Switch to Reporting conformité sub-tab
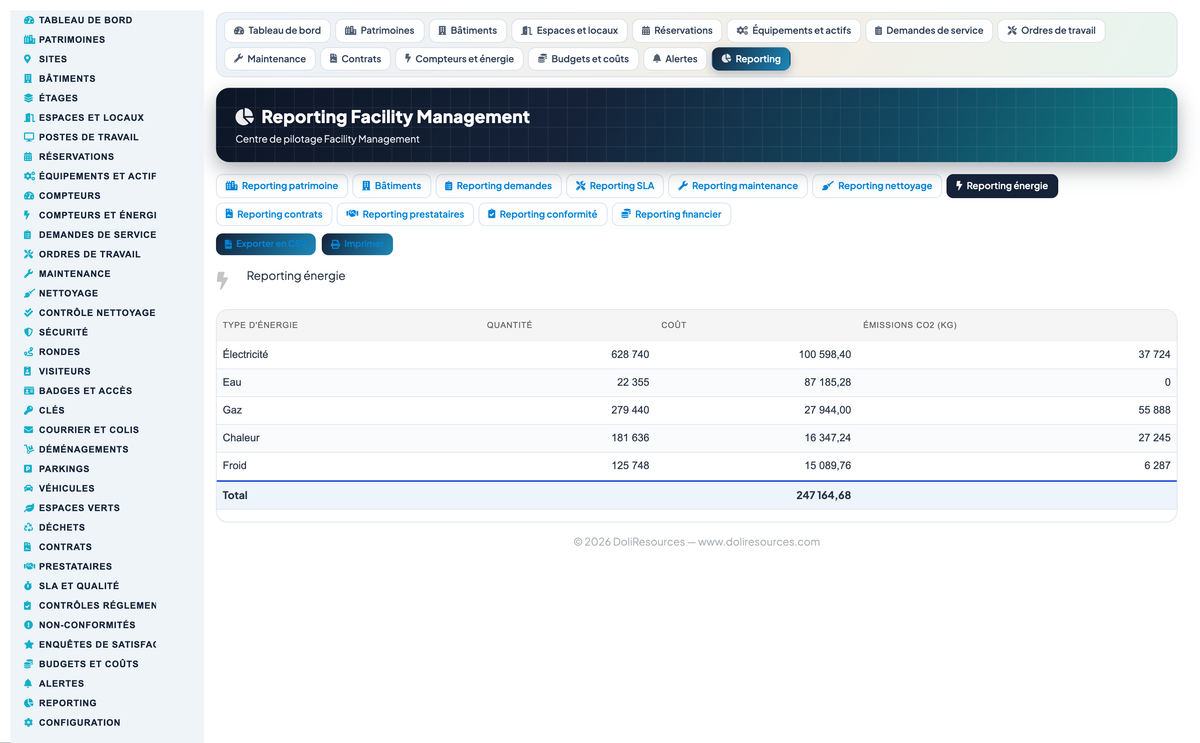Screen dimensions: 1200x743 coord(543,214)
